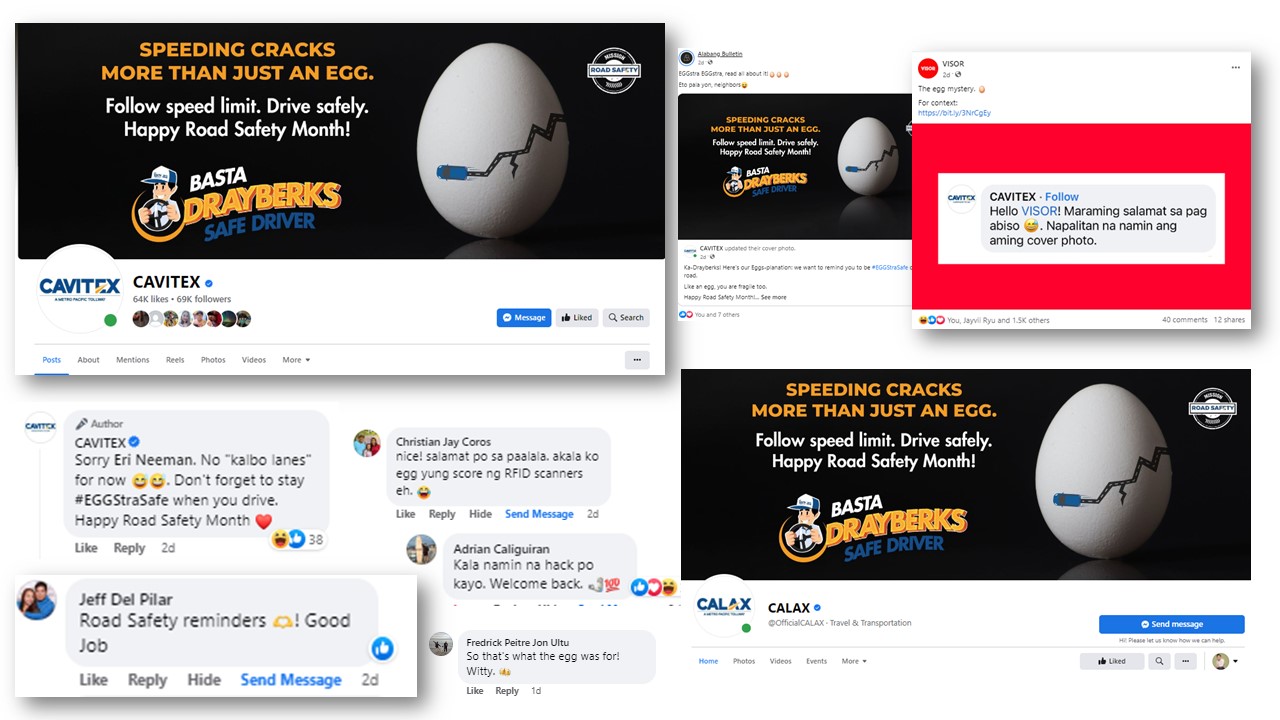Image resolution: width=1280 pixels, height=720 pixels.
Task: Toggle the Liked button on CALAX page
Action: coord(1112,661)
